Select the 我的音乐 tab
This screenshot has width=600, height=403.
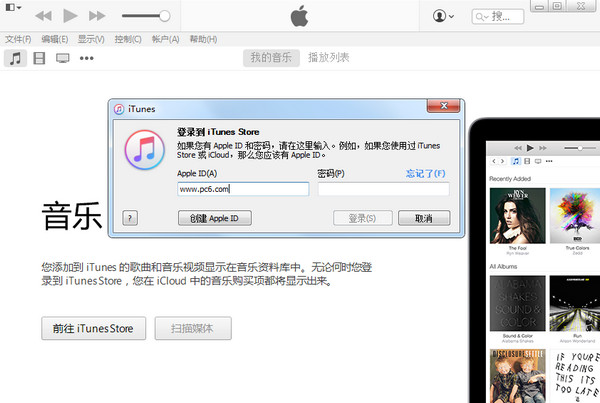point(270,58)
